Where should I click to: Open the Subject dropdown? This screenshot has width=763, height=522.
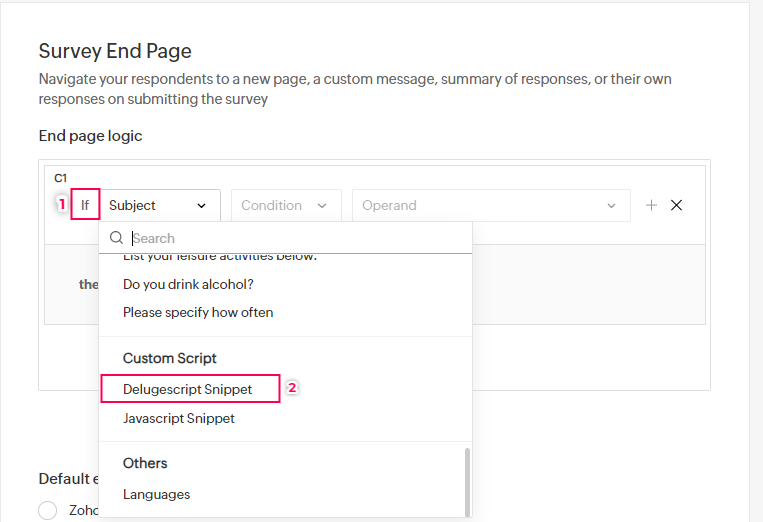[x=158, y=205]
